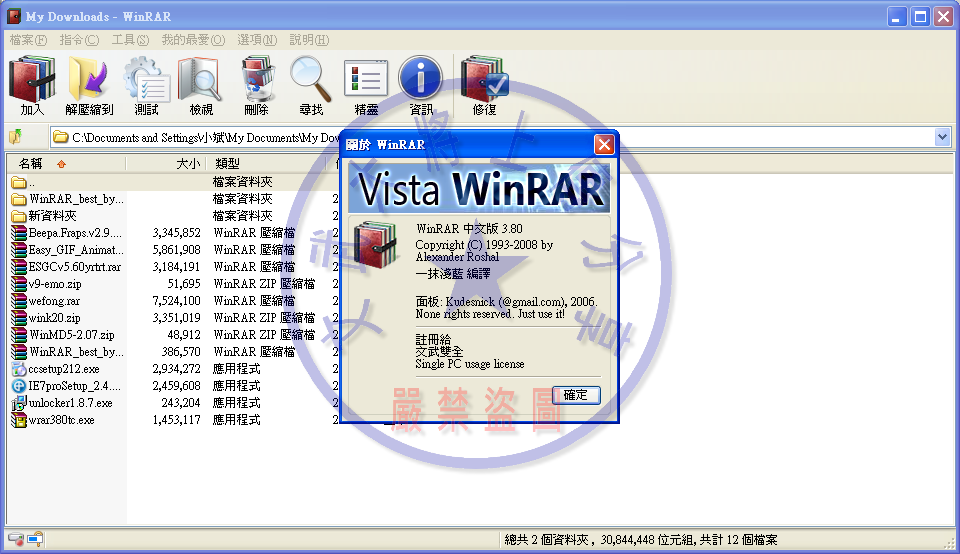The height and width of the screenshot is (554, 960).
Task: Click the WinRAR title bar application icon
Action: tap(14, 16)
